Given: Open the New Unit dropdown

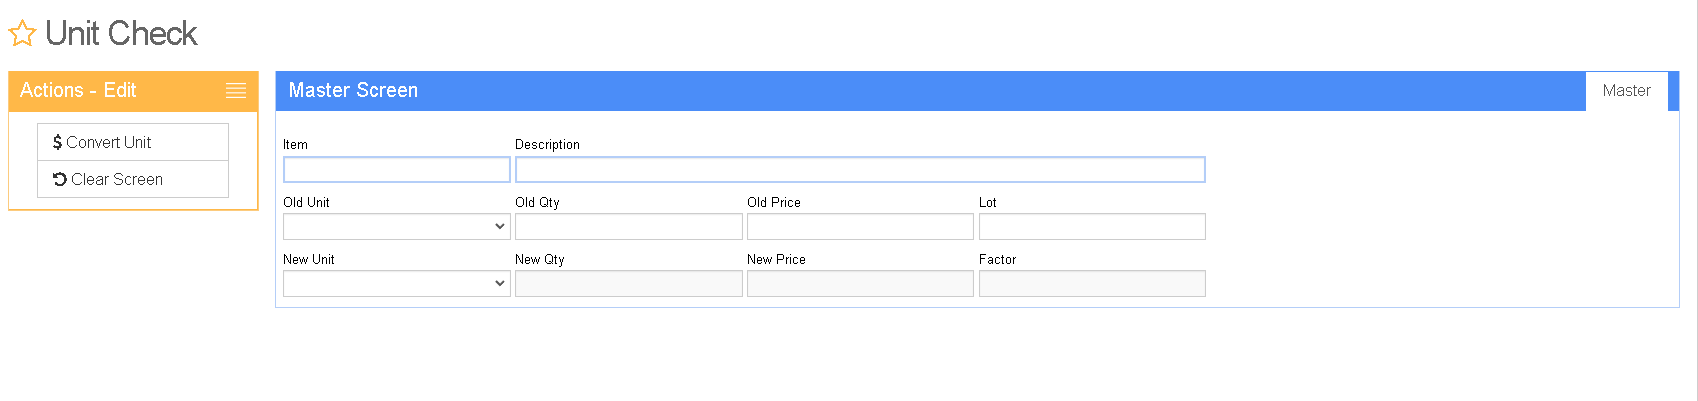Looking at the screenshot, I should (397, 284).
